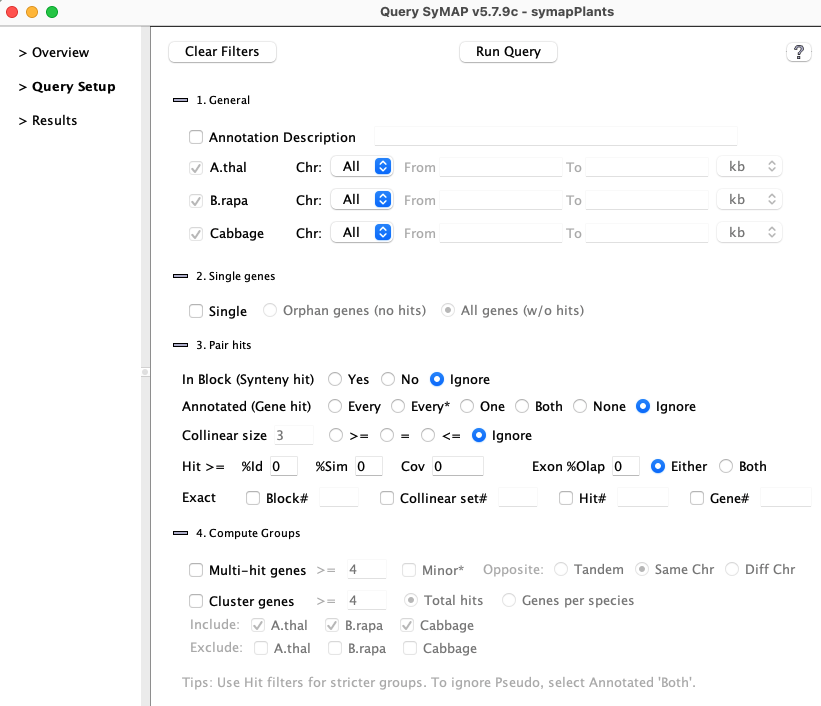Screen dimensions: 821x706
Task: Enable the Single genes checkbox
Action: pyautogui.click(x=196, y=311)
